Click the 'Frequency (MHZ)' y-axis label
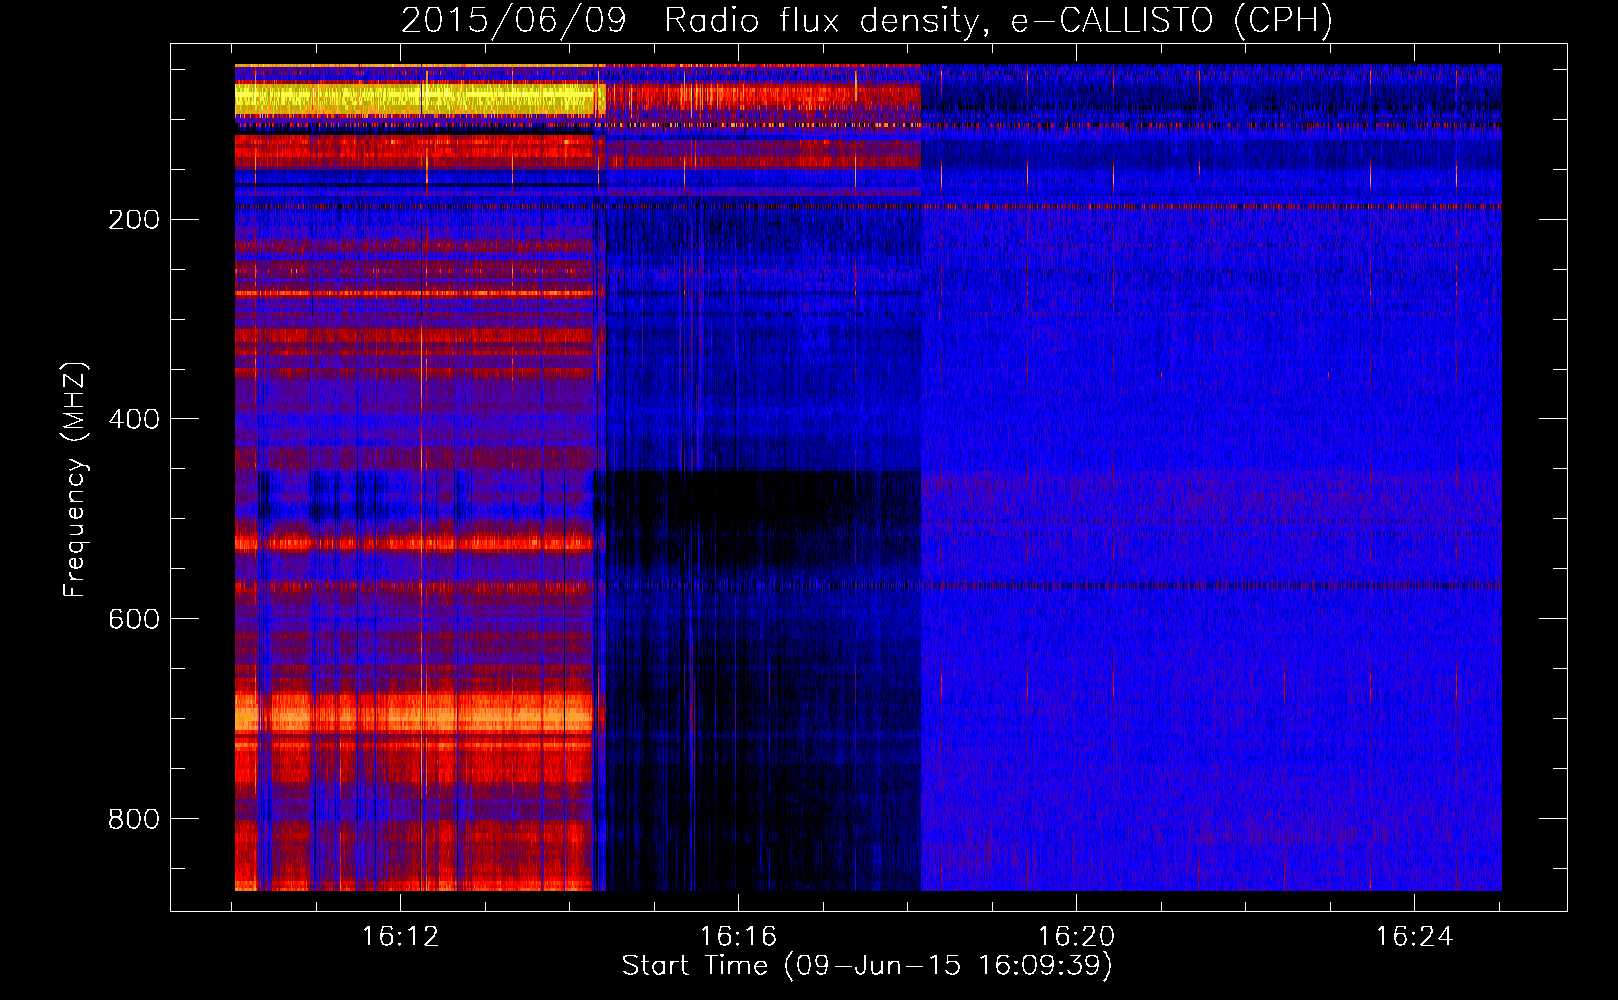 click(75, 480)
